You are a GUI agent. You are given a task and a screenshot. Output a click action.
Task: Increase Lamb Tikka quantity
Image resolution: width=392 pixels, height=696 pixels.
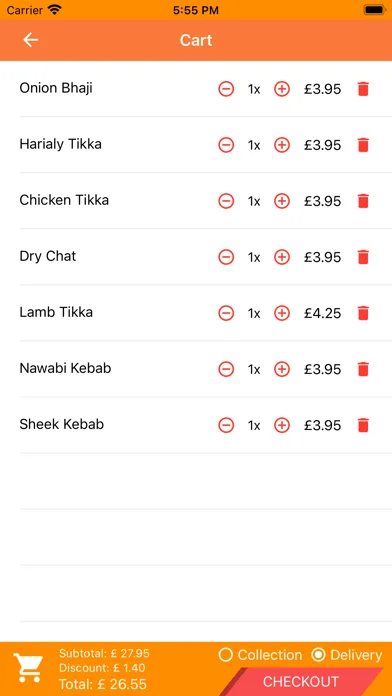pyautogui.click(x=281, y=313)
